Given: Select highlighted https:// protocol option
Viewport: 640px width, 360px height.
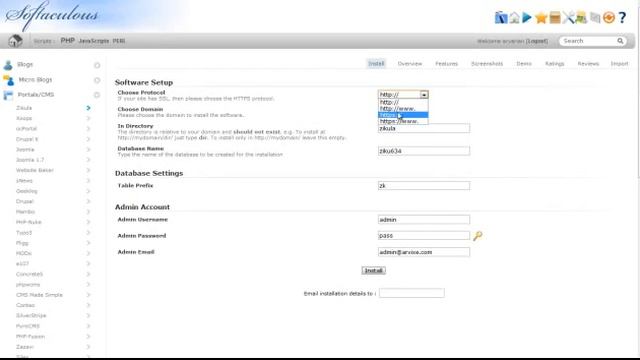Looking at the screenshot, I should [403, 115].
